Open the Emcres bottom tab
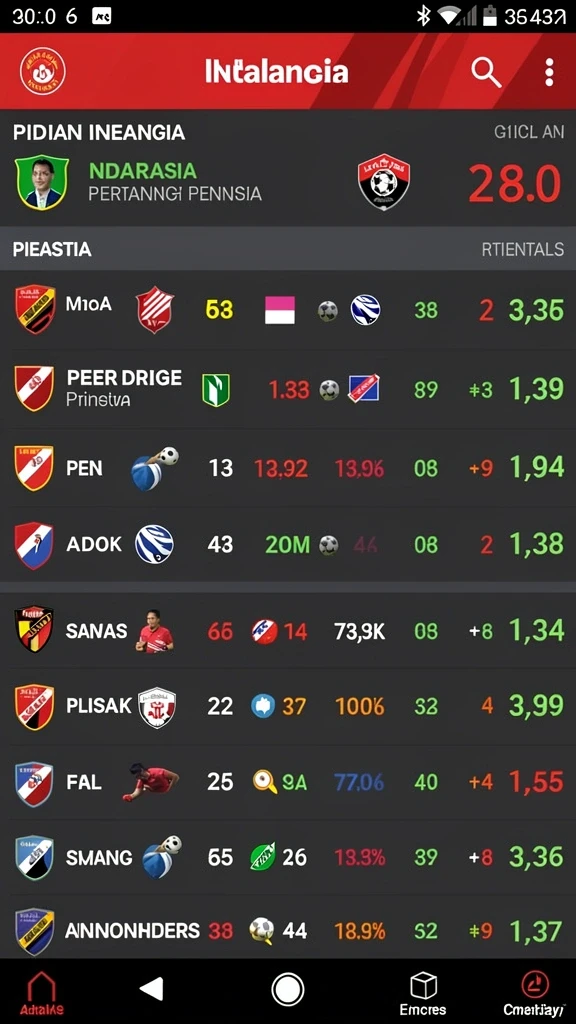576x1024 pixels. 423,994
